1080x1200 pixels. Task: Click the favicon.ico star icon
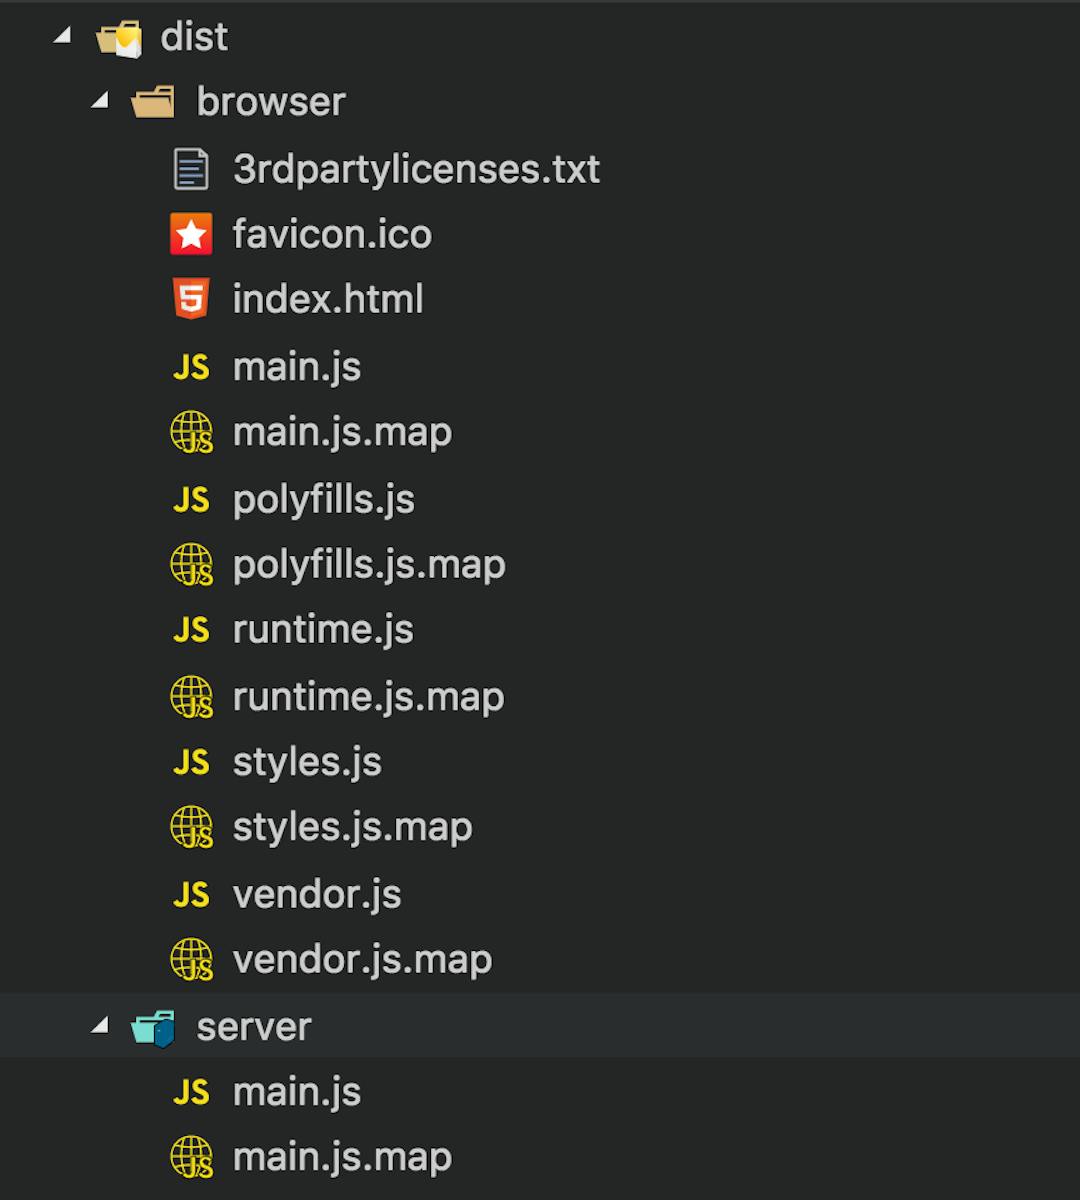(192, 233)
